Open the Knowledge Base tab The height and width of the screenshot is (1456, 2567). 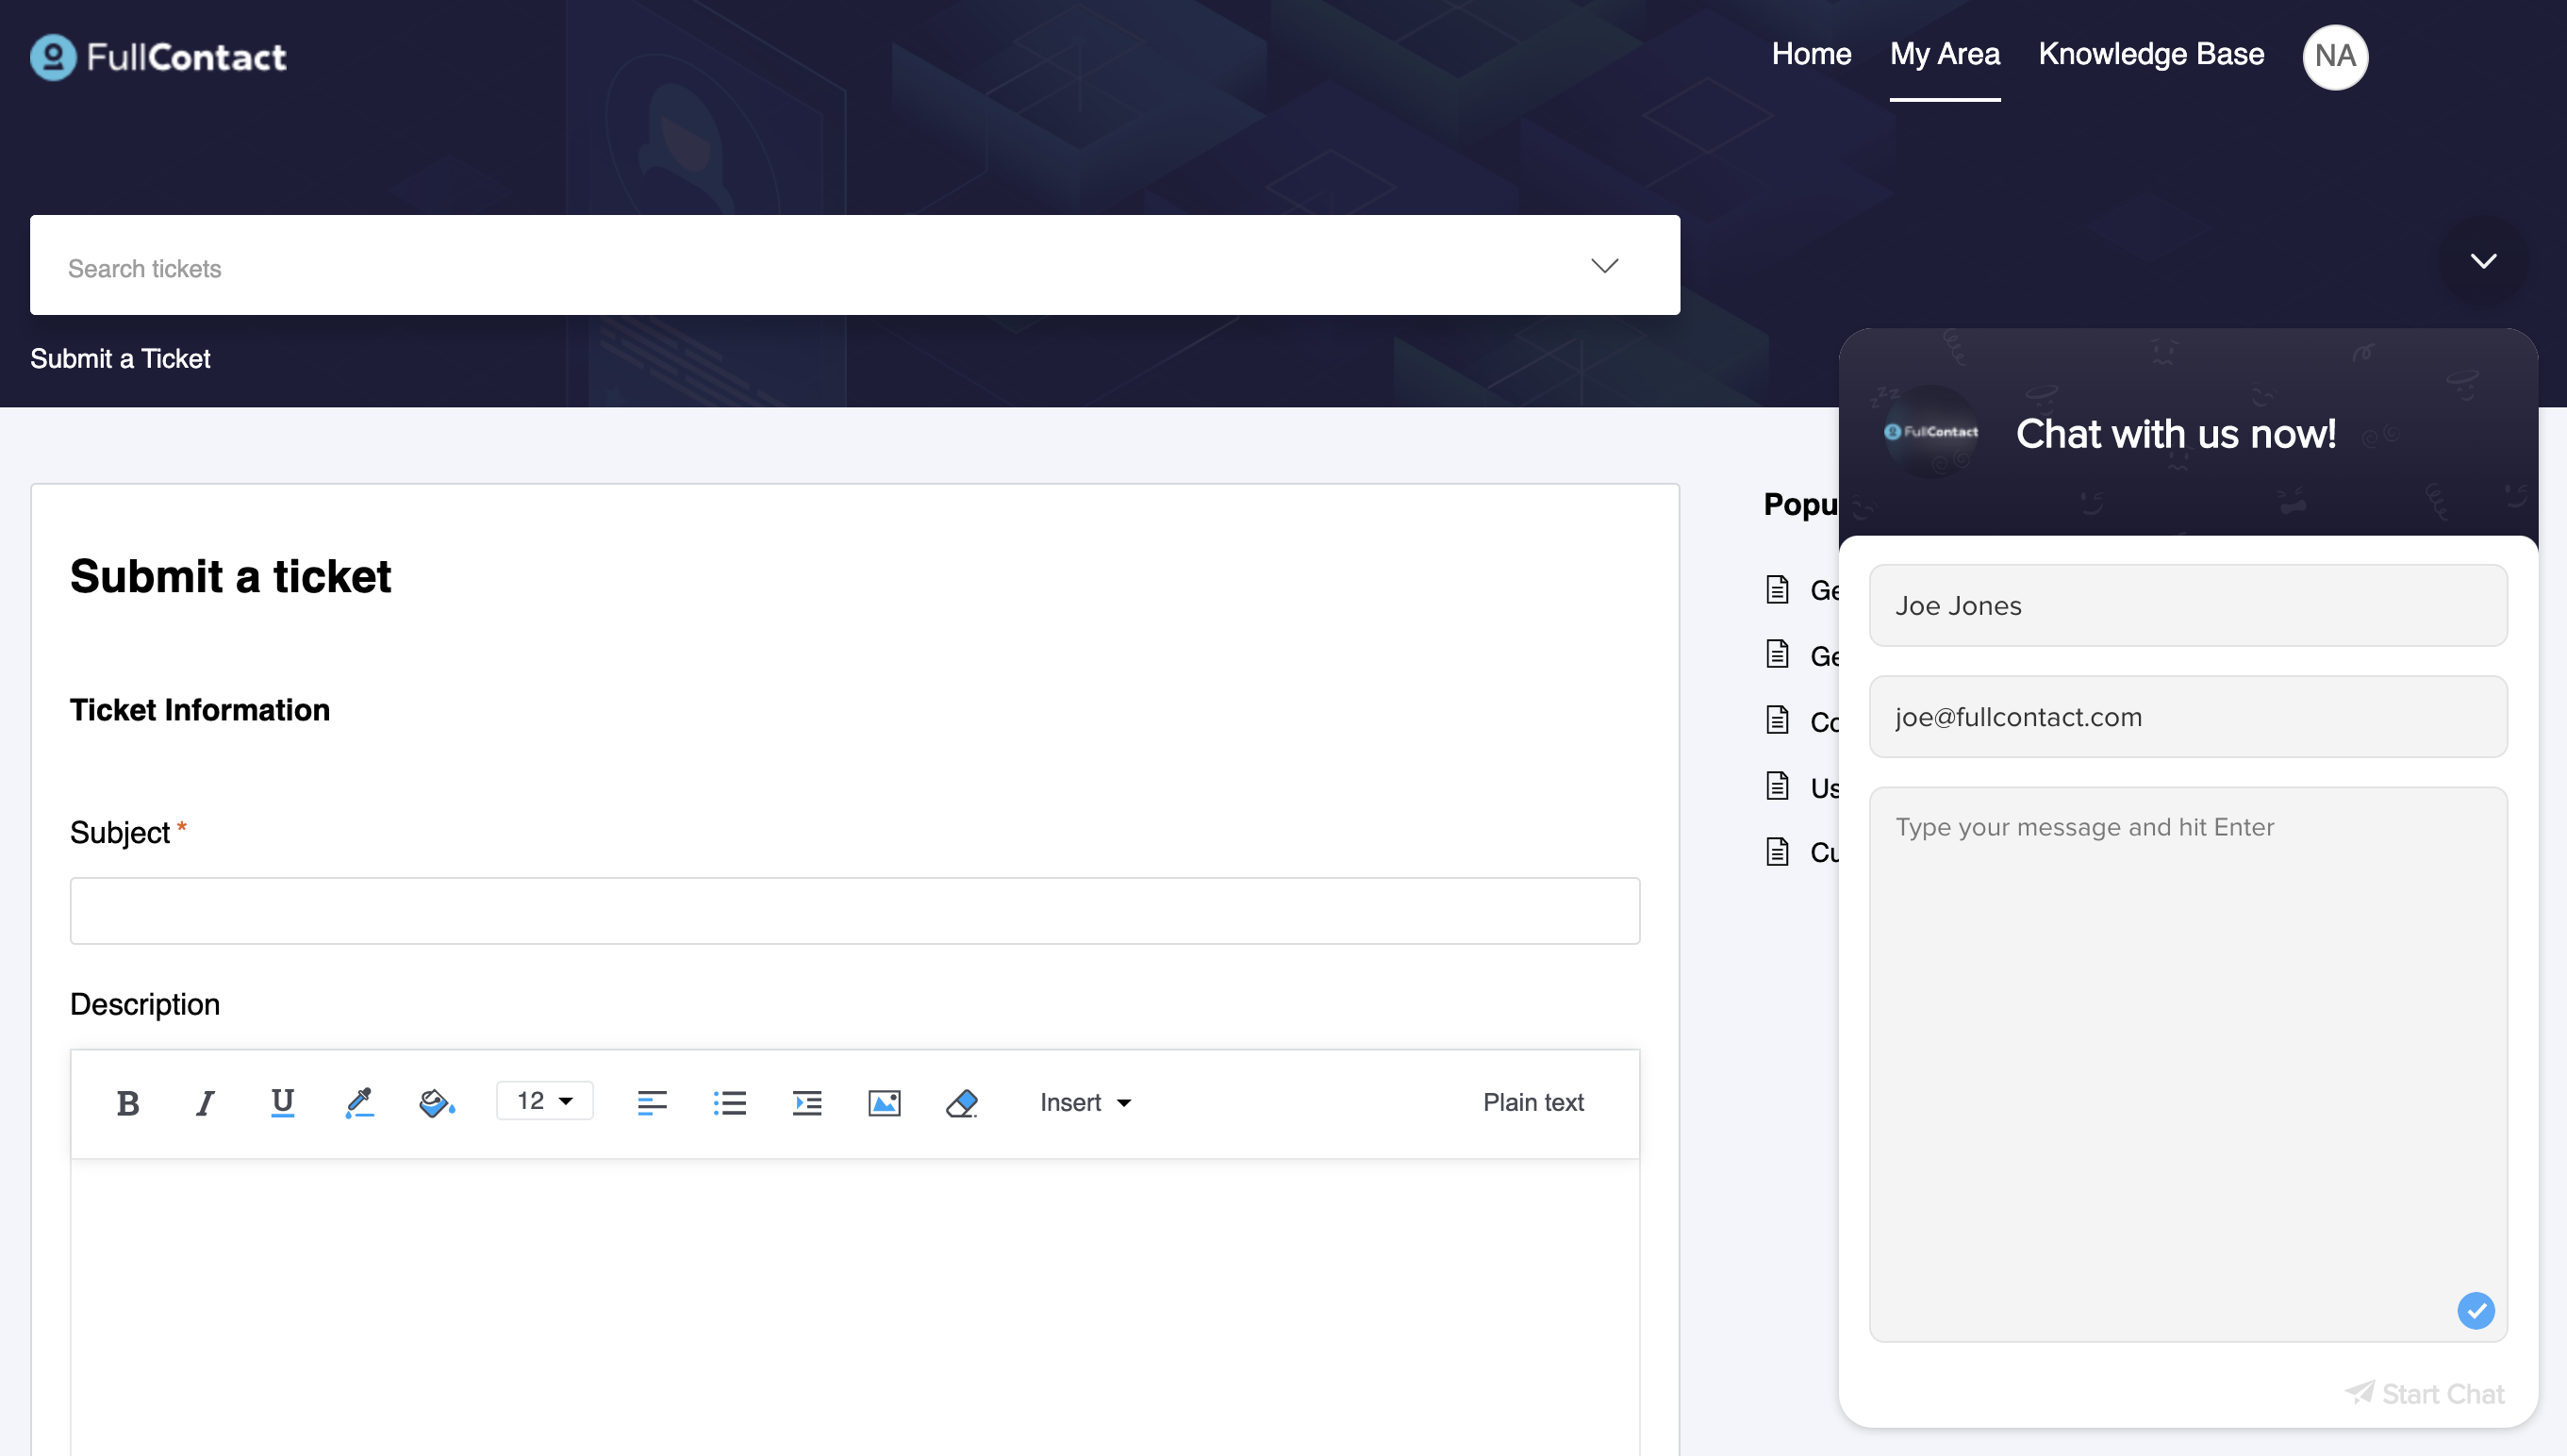coord(2151,54)
